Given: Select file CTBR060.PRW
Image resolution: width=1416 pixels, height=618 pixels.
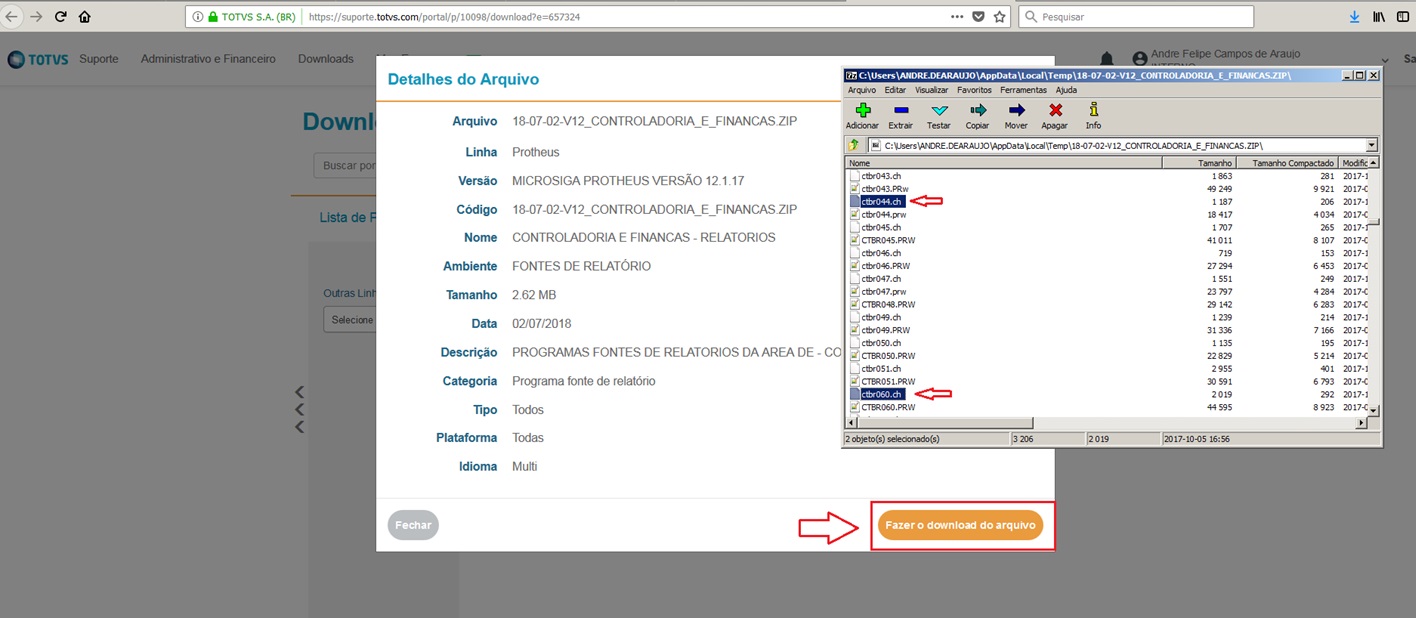Looking at the screenshot, I should (888, 407).
